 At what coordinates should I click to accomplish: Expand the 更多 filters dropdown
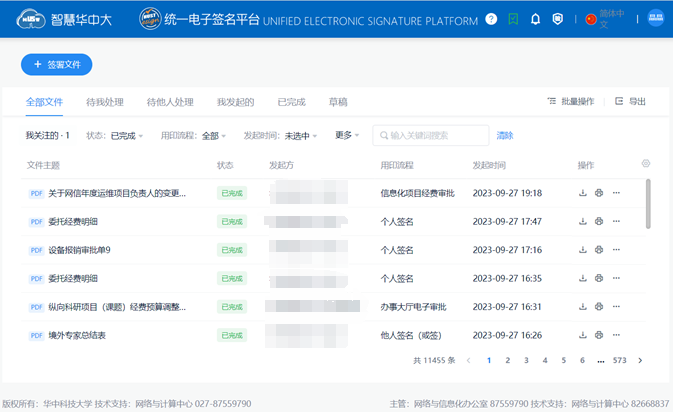[x=347, y=135]
